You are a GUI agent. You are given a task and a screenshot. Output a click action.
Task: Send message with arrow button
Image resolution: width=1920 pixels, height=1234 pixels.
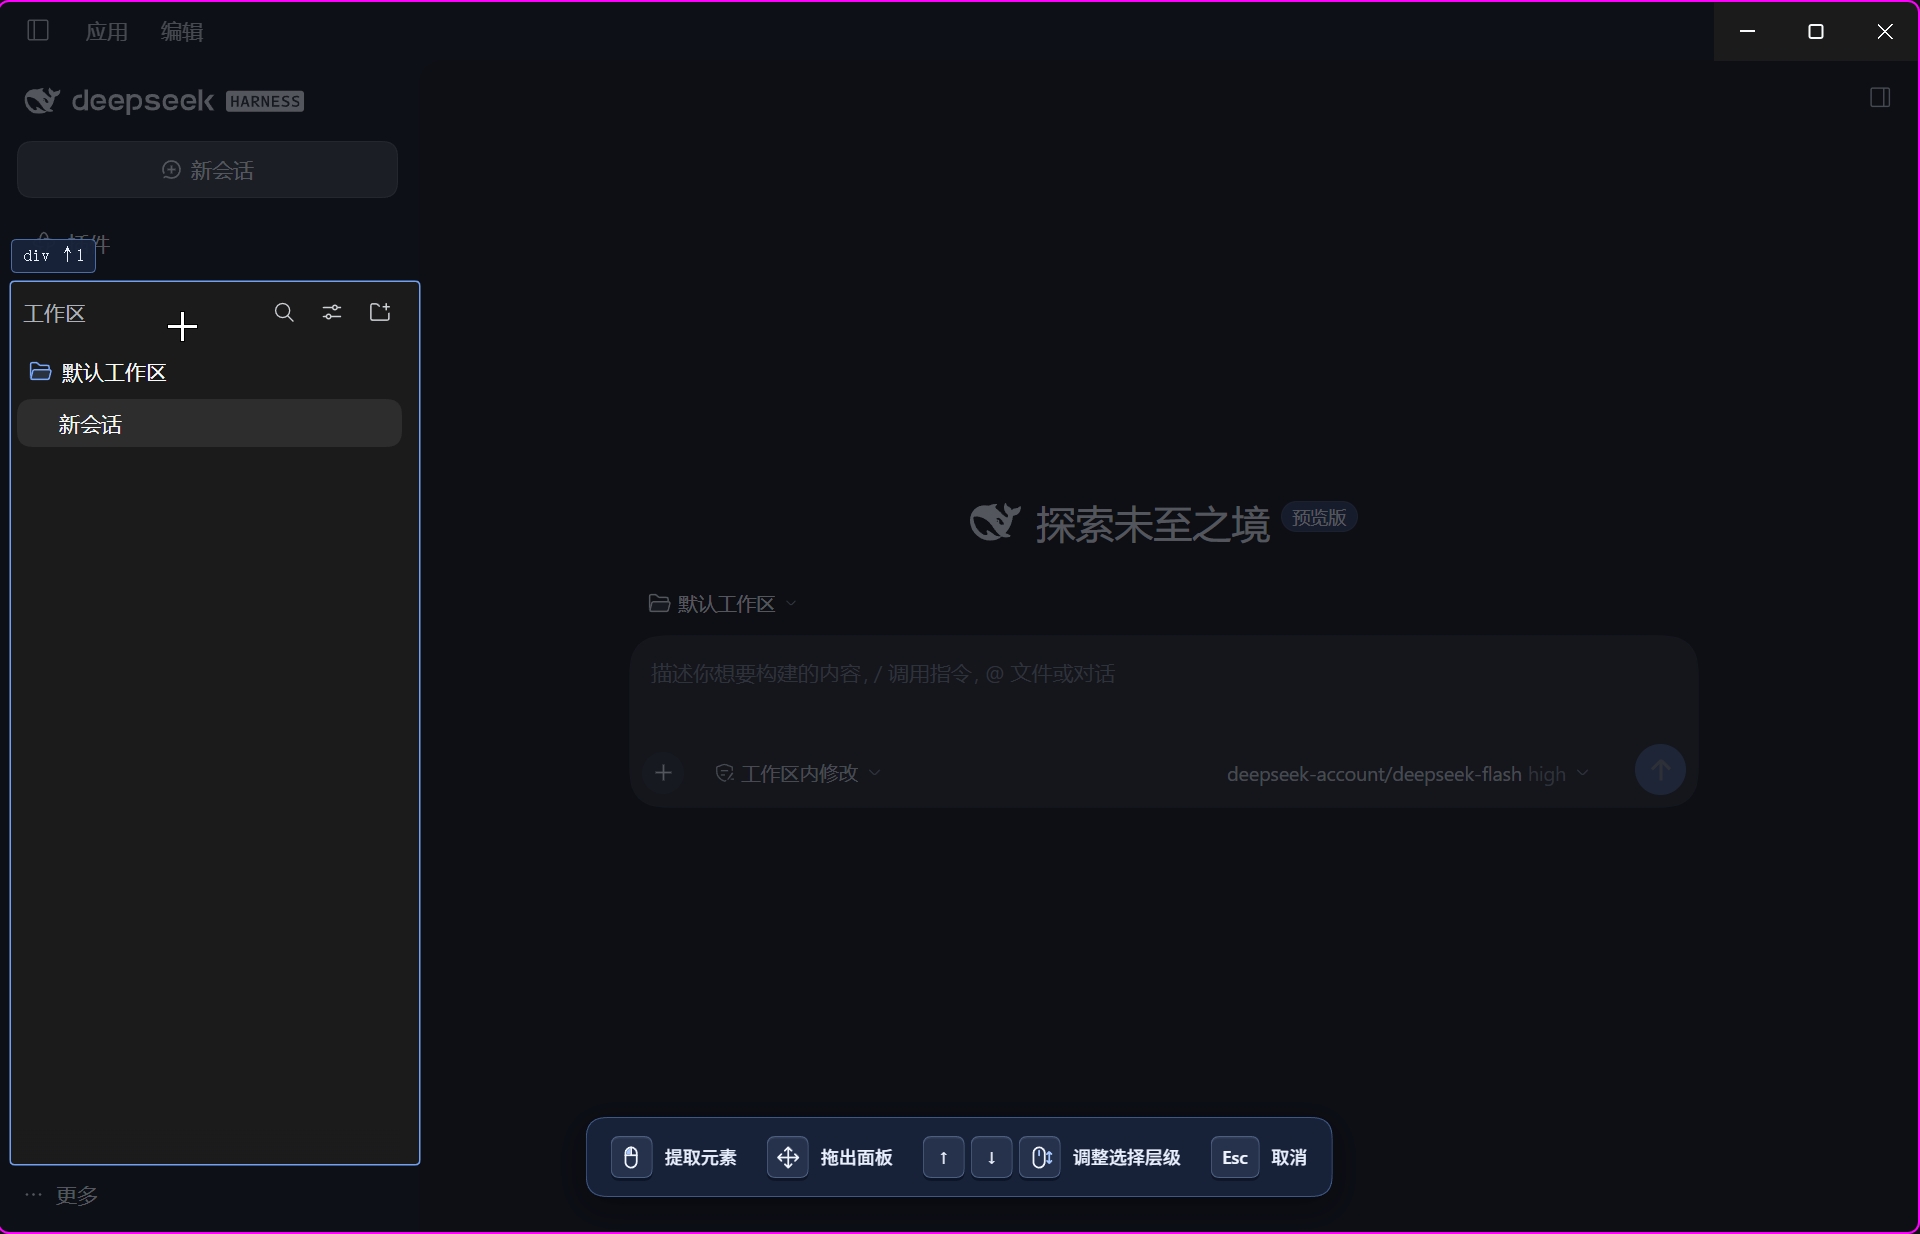pos(1660,771)
